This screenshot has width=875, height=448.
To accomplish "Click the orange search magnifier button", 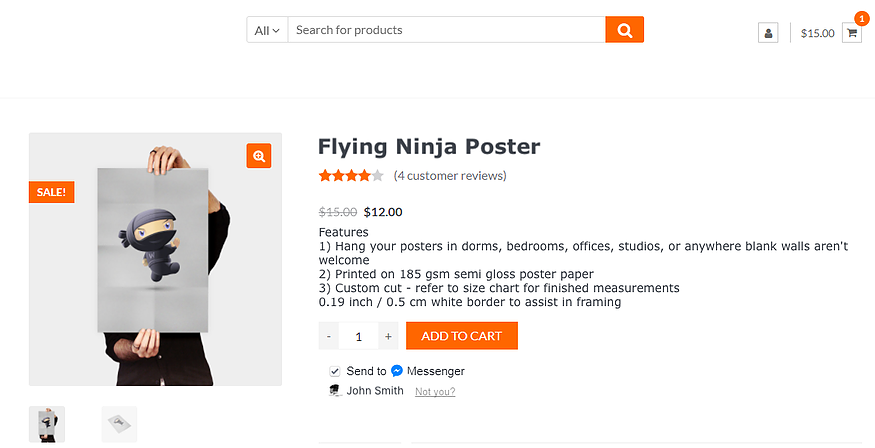I will tap(624, 30).
